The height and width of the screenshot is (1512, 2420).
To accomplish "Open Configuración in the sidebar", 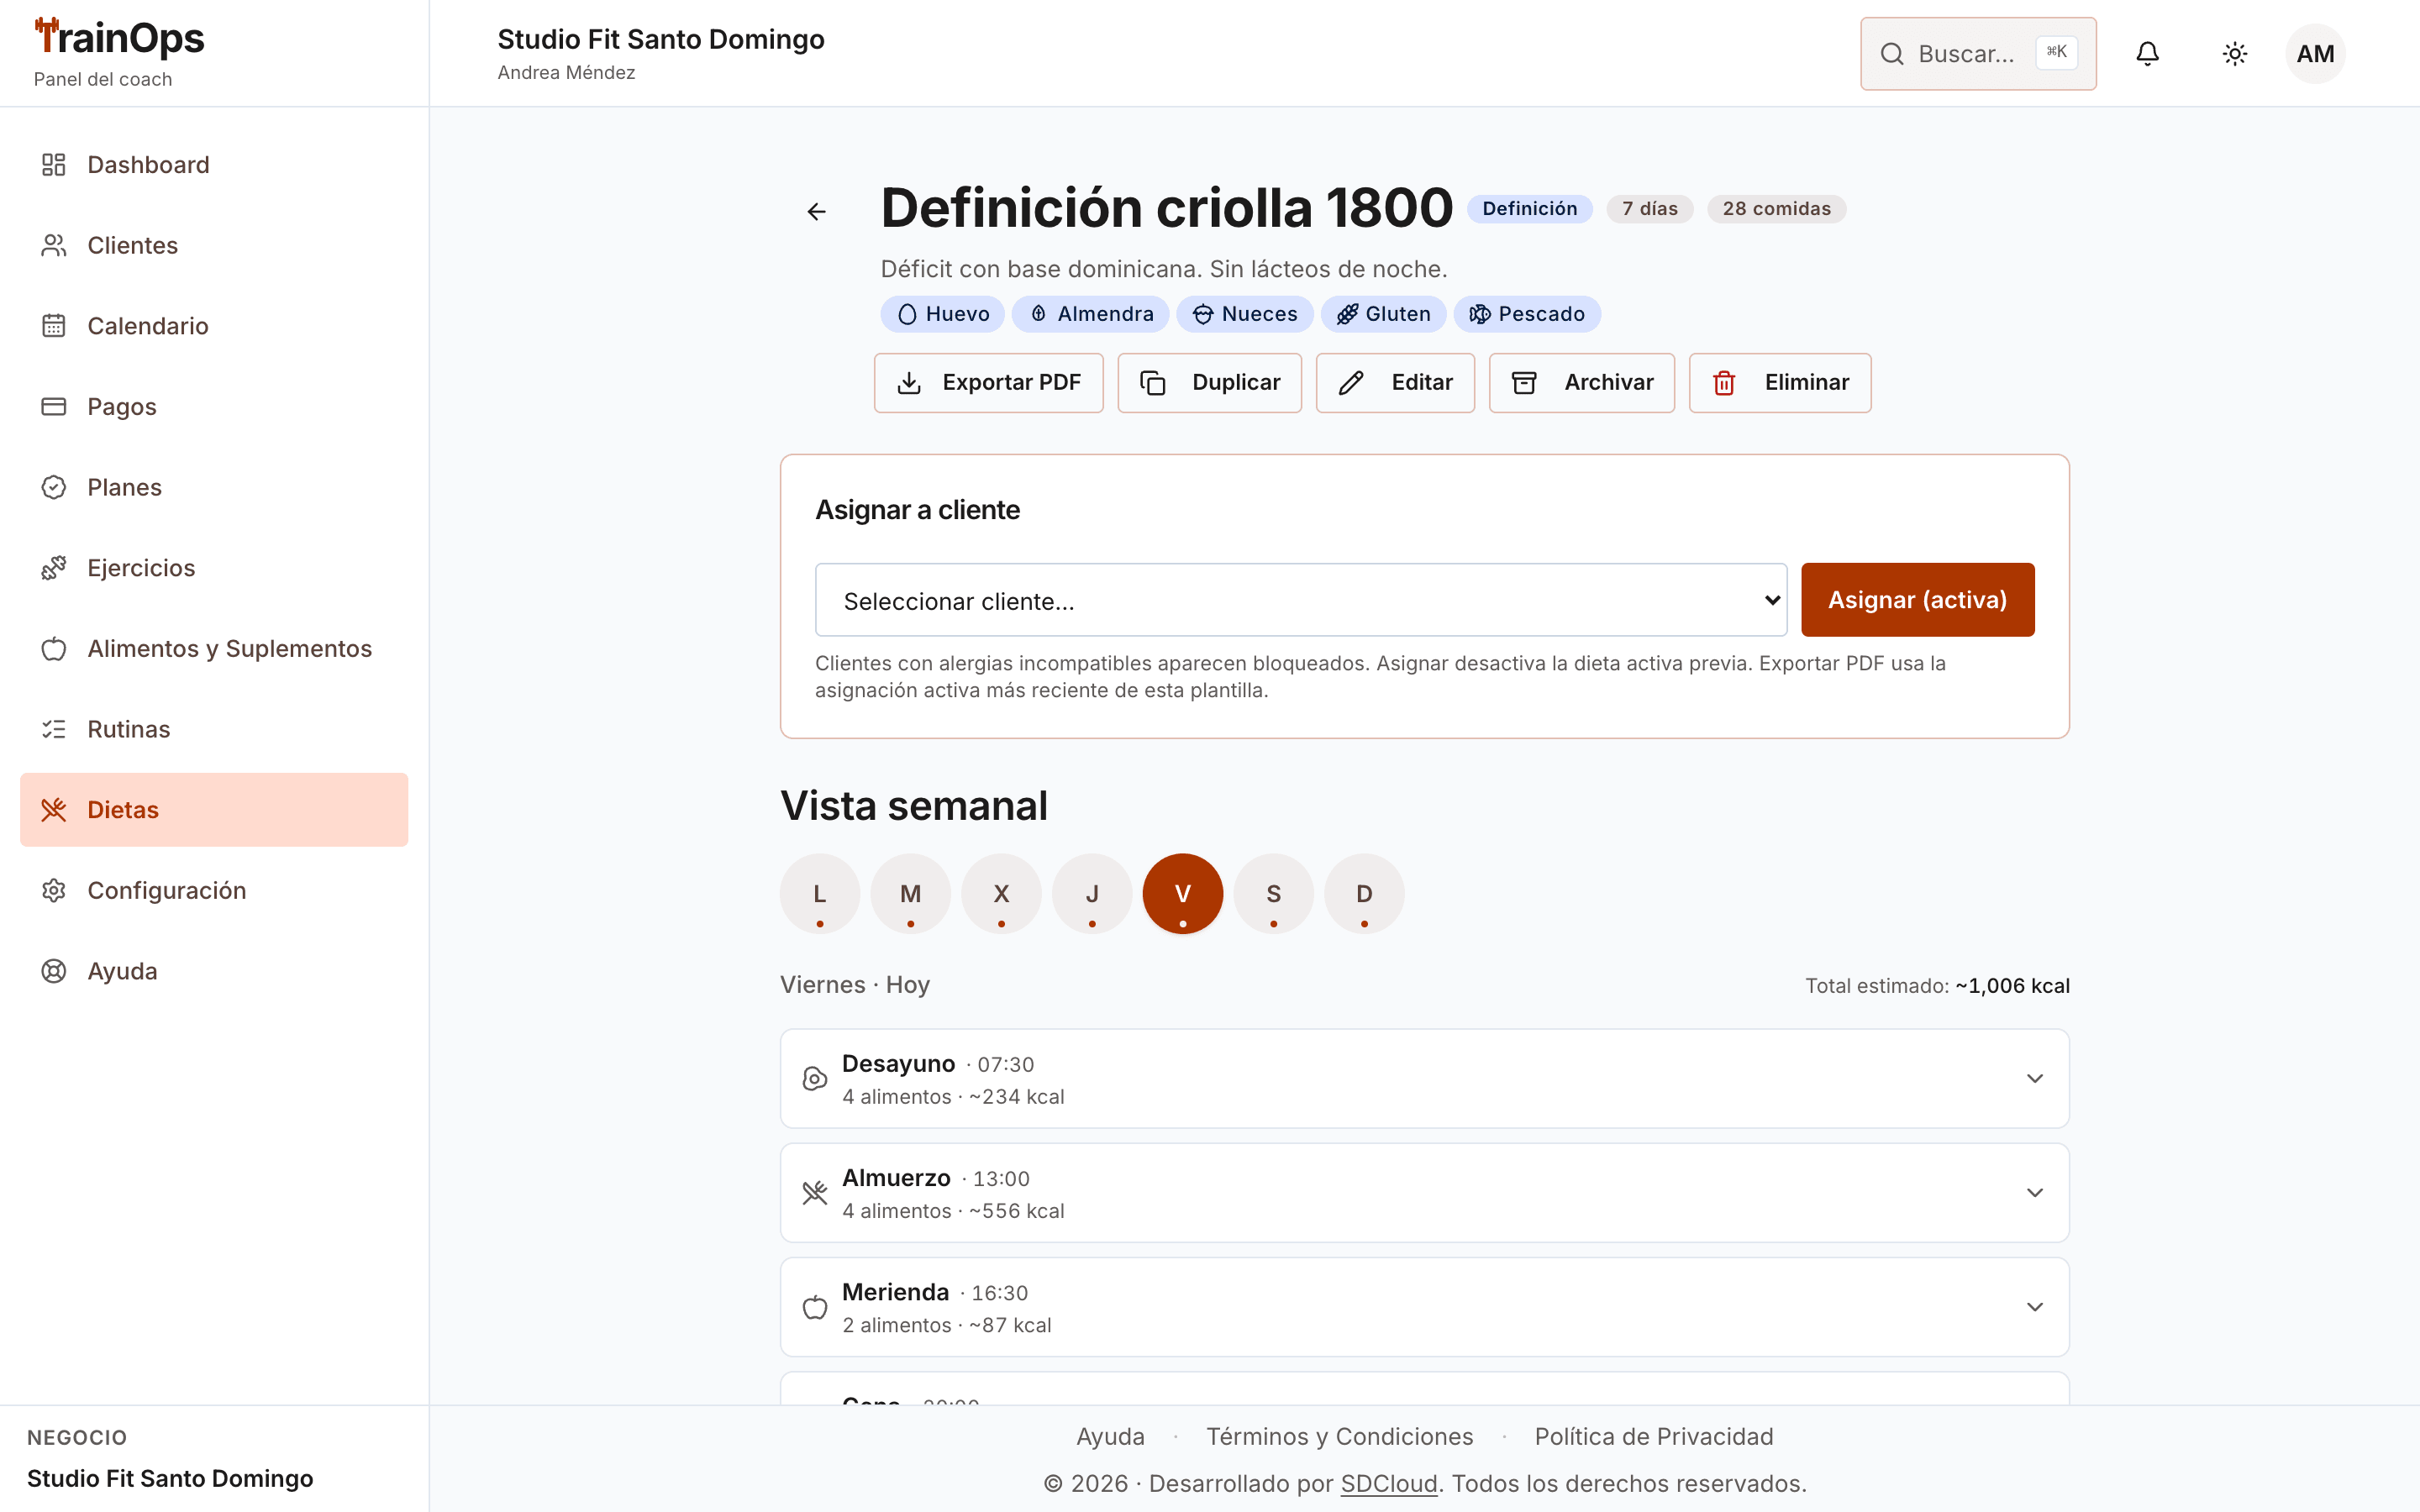I will 214,890.
